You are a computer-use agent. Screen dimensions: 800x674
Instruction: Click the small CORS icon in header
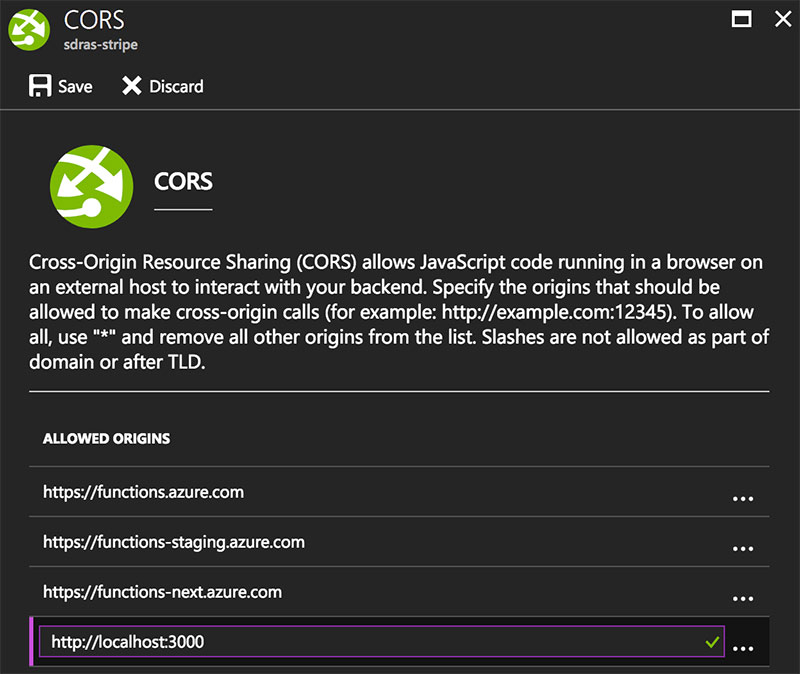pyautogui.click(x=29, y=30)
